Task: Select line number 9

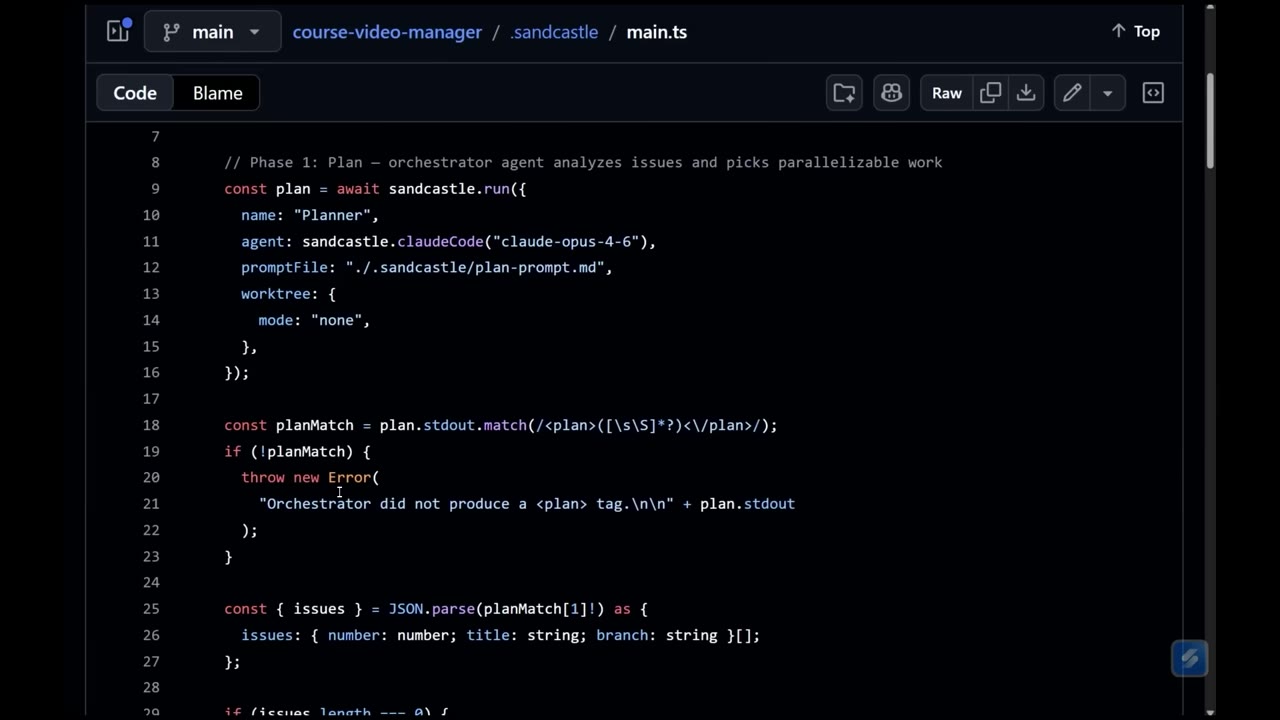Action: (x=155, y=189)
